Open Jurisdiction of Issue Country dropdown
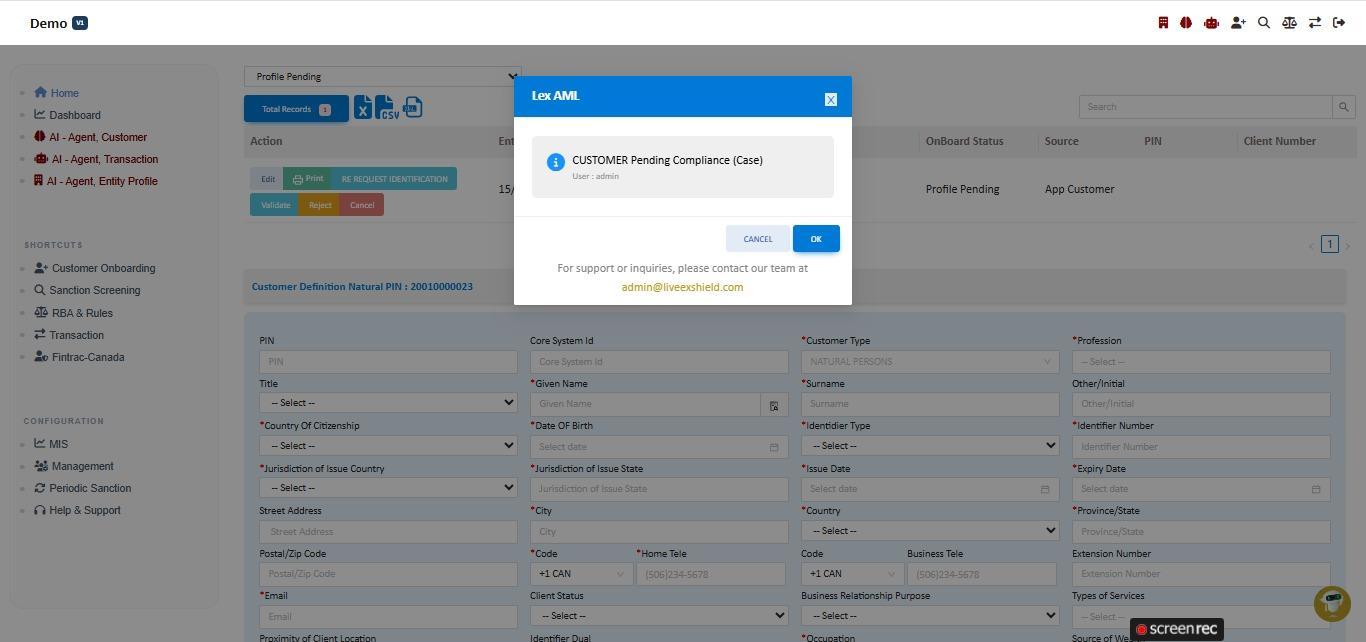The width and height of the screenshot is (1366, 642). (388, 488)
